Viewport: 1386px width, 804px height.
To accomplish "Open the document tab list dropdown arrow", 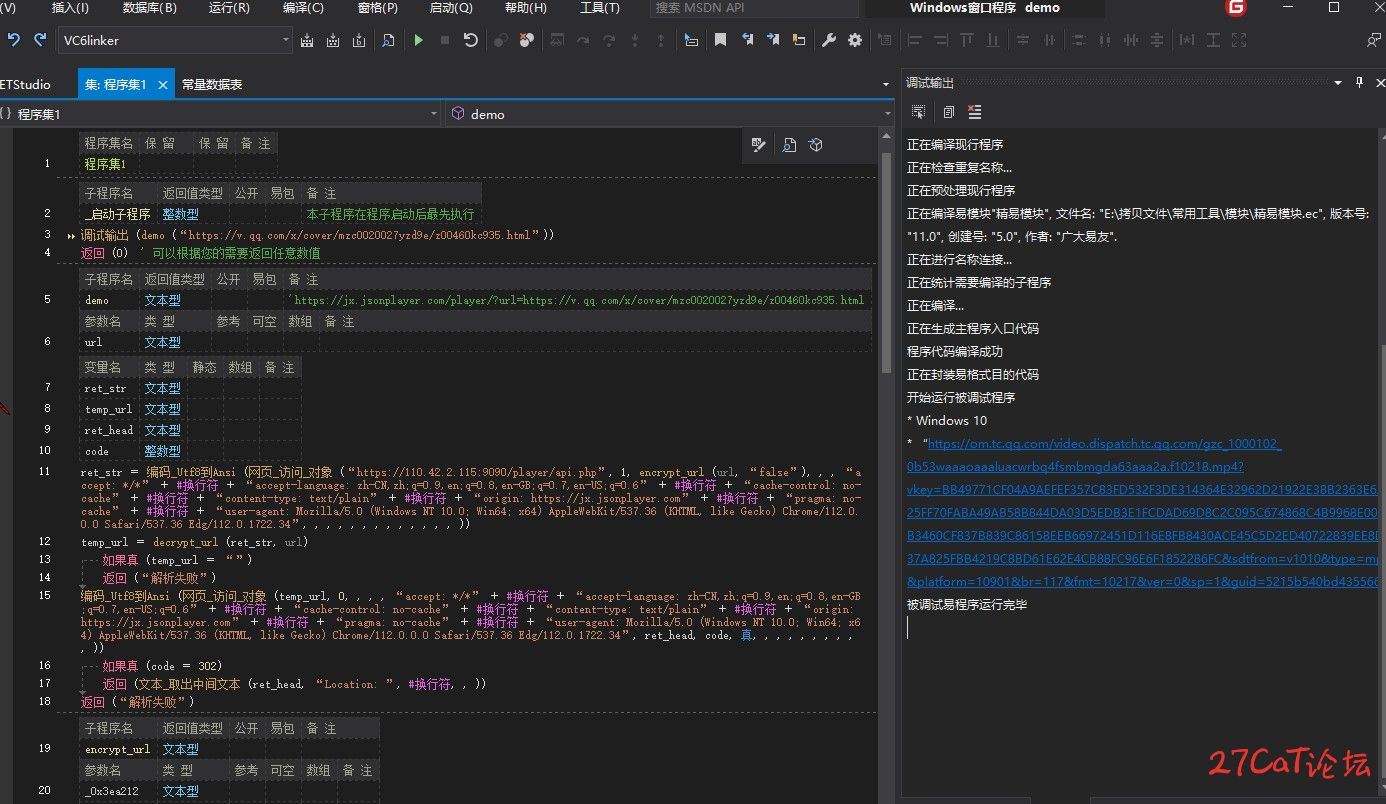I will coord(886,84).
